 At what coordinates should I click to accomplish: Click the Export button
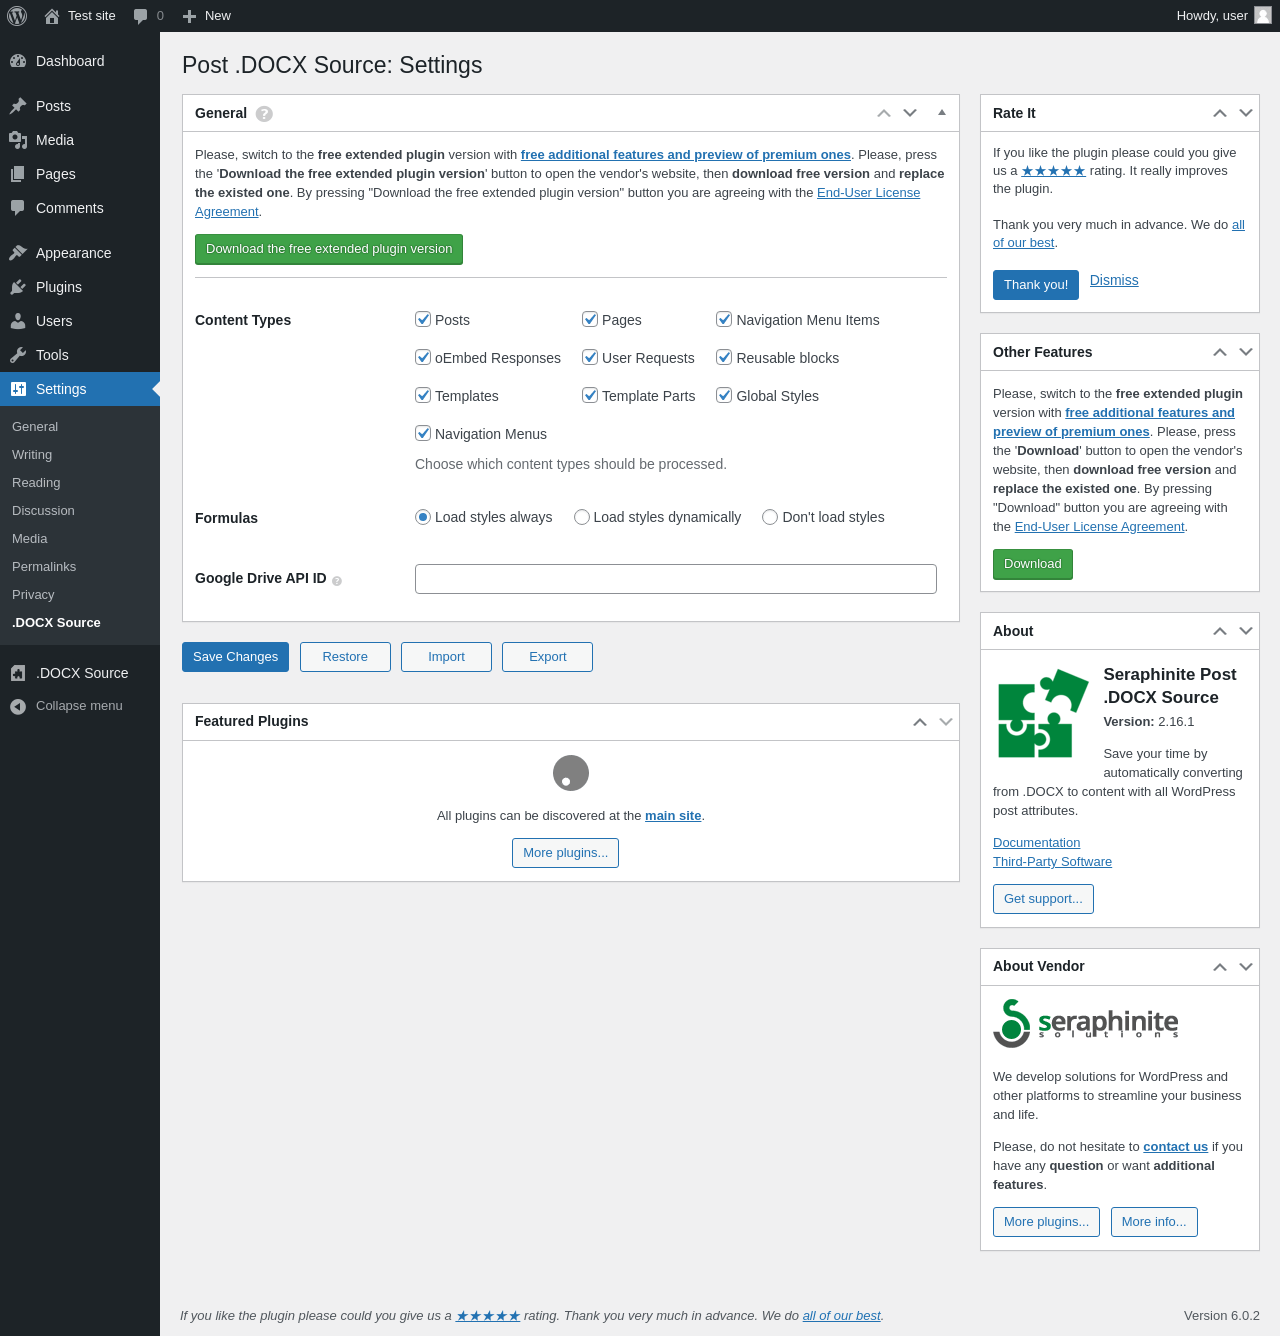[x=547, y=657]
